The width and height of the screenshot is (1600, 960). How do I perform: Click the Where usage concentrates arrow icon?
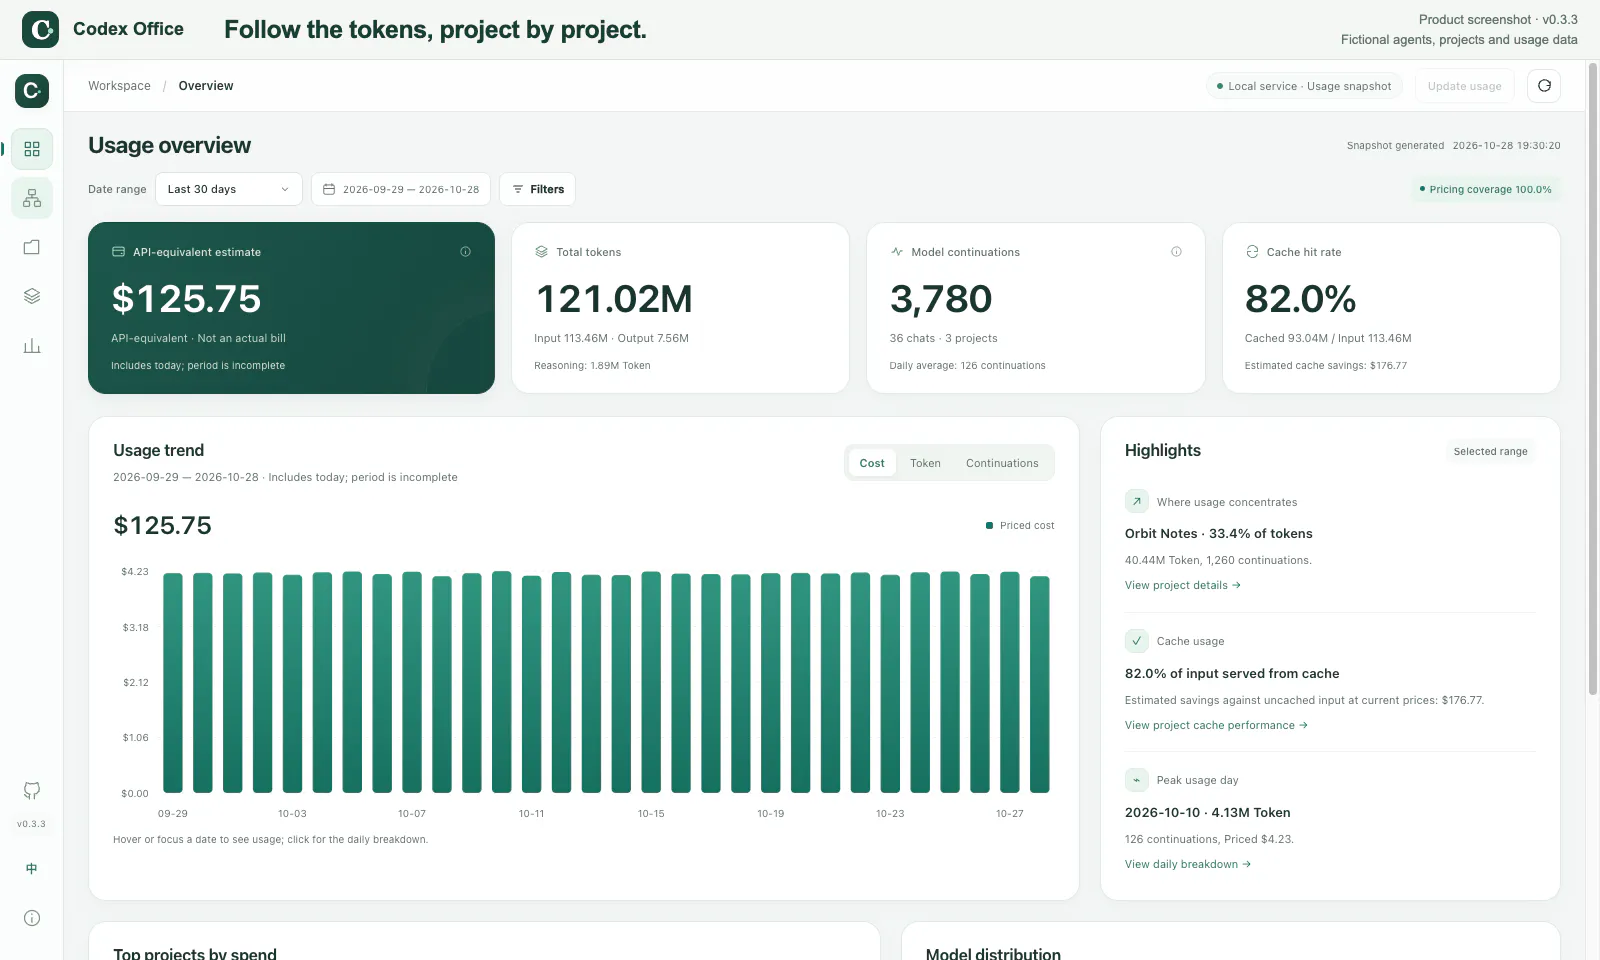1137,501
